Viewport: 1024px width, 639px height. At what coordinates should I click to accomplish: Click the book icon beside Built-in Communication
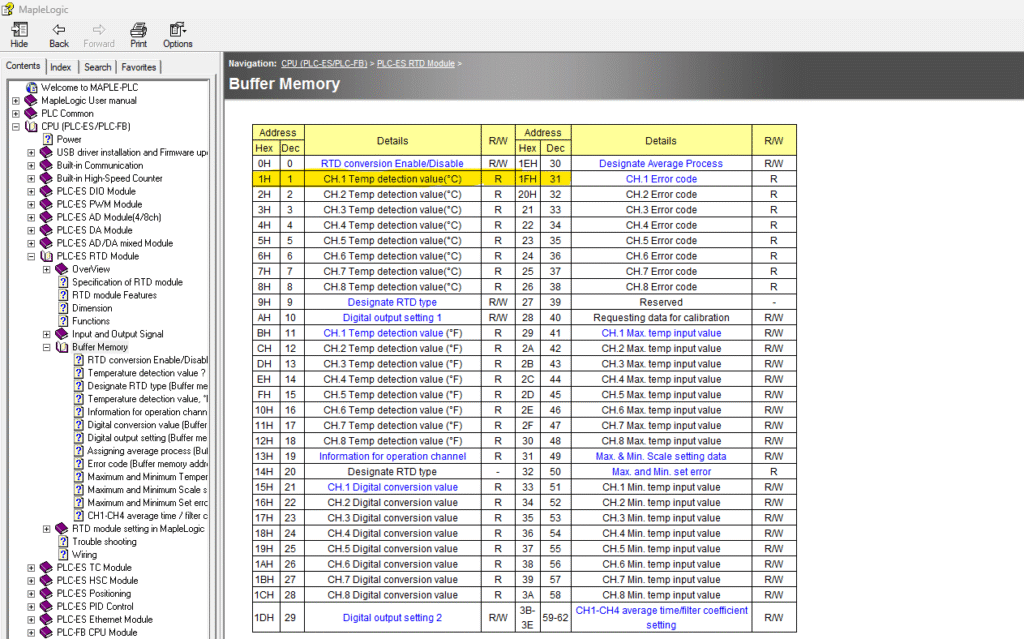[46, 165]
